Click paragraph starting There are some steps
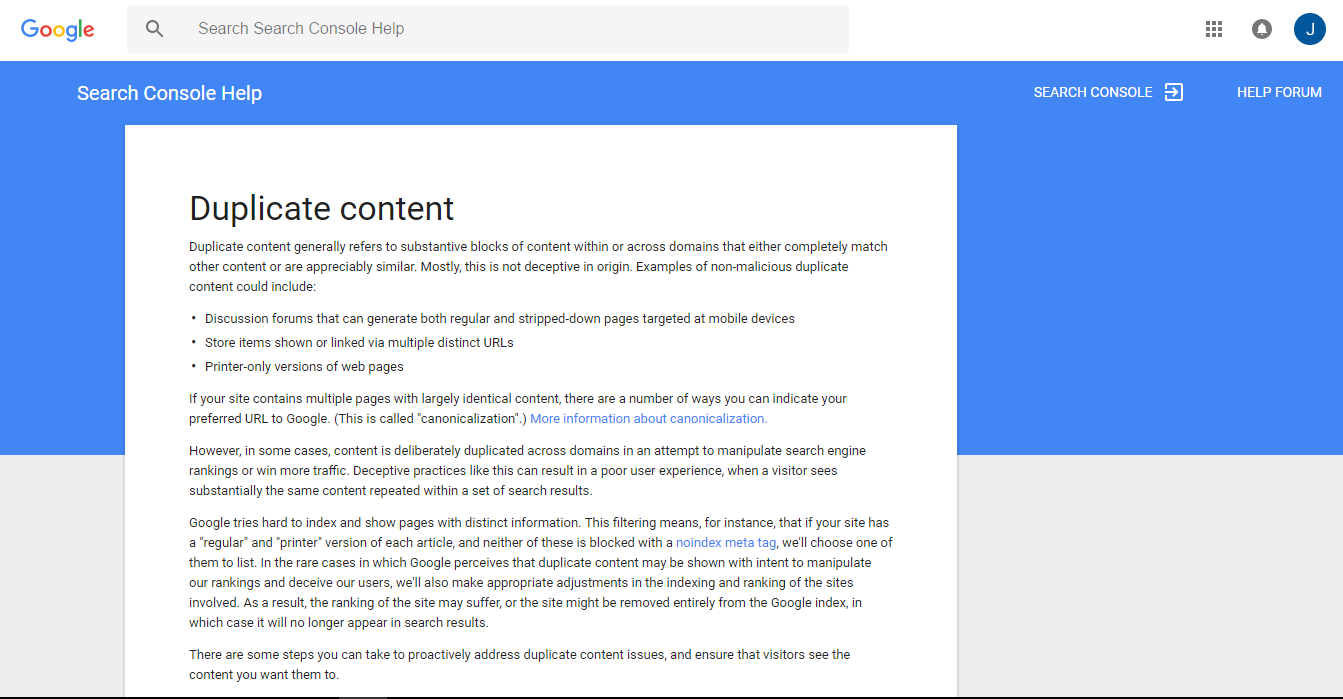The height and width of the screenshot is (699, 1343). (519, 664)
